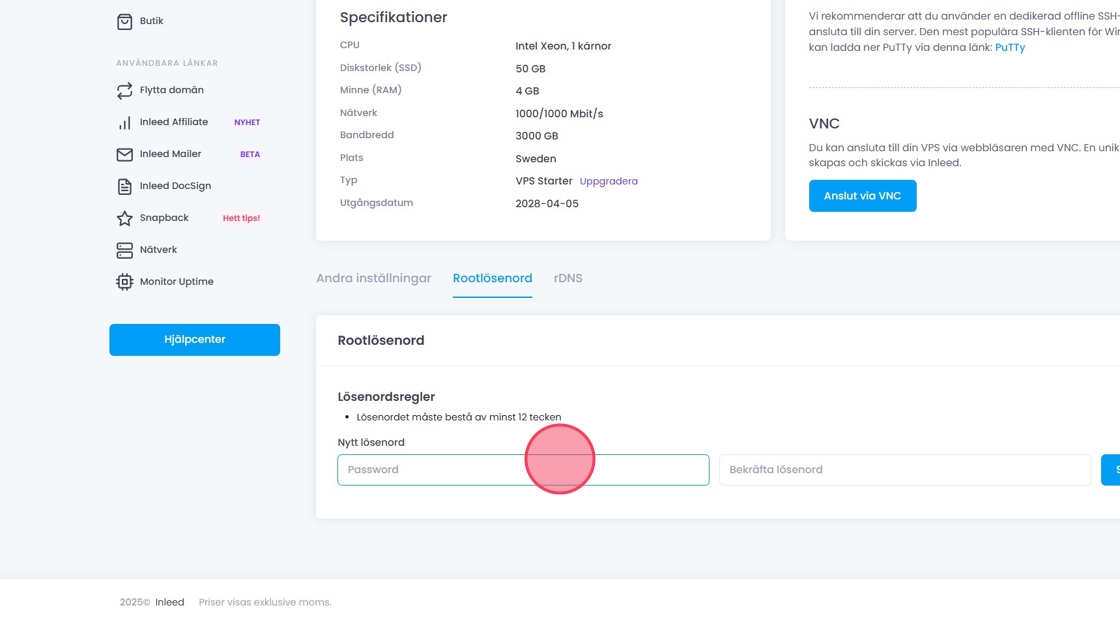Select the Inleed Mailer envelope icon
The height and width of the screenshot is (627, 1120).
click(124, 154)
